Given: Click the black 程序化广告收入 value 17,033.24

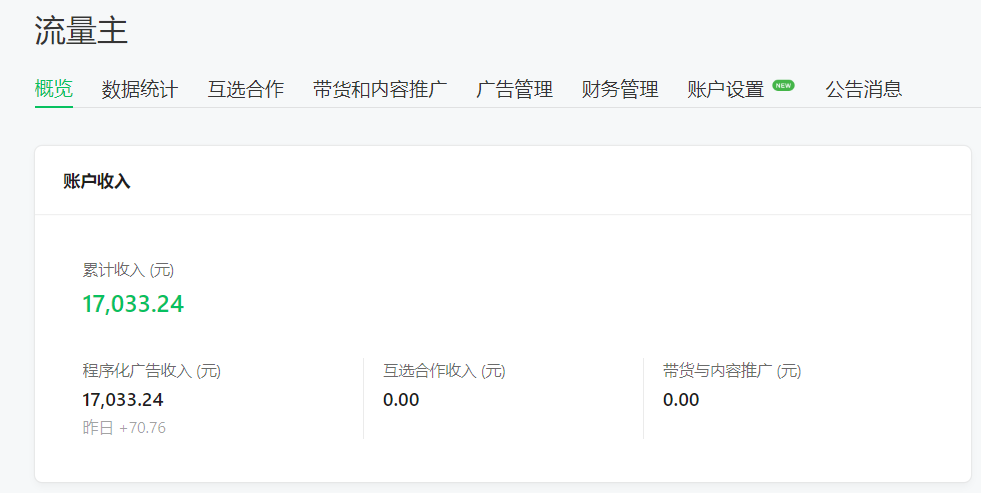Looking at the screenshot, I should pyautogui.click(x=123, y=400).
